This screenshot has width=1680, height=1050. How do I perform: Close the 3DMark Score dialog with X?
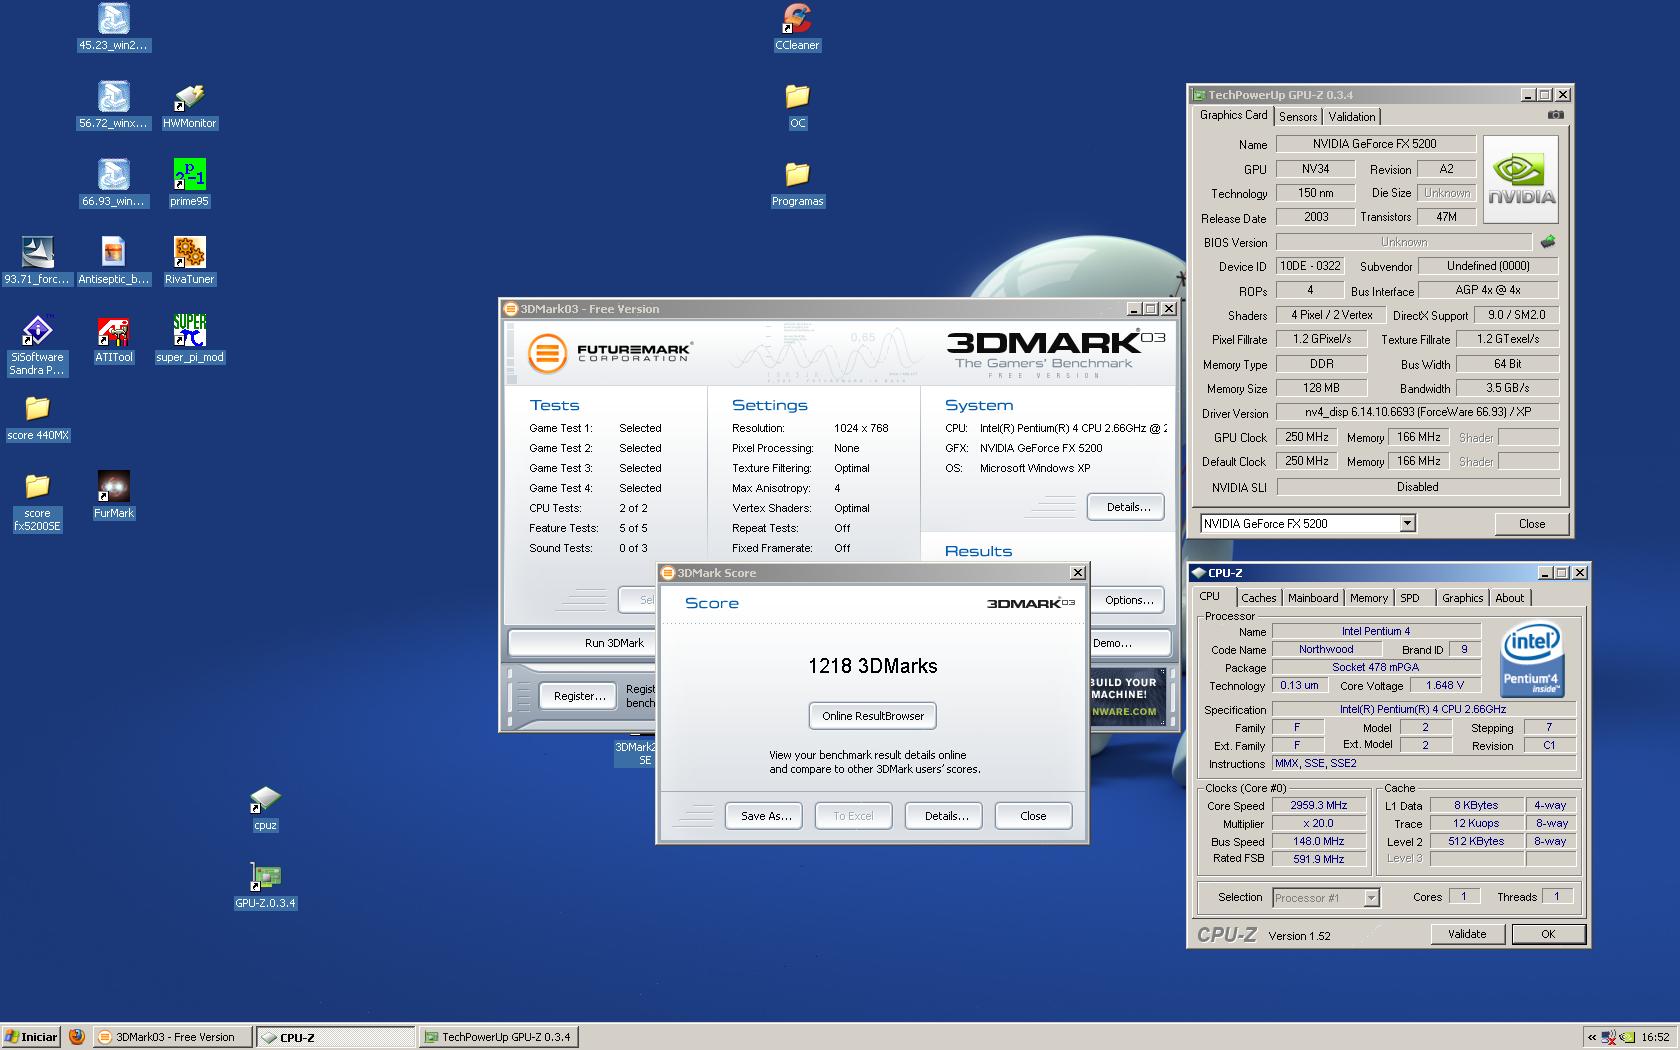coord(1077,573)
